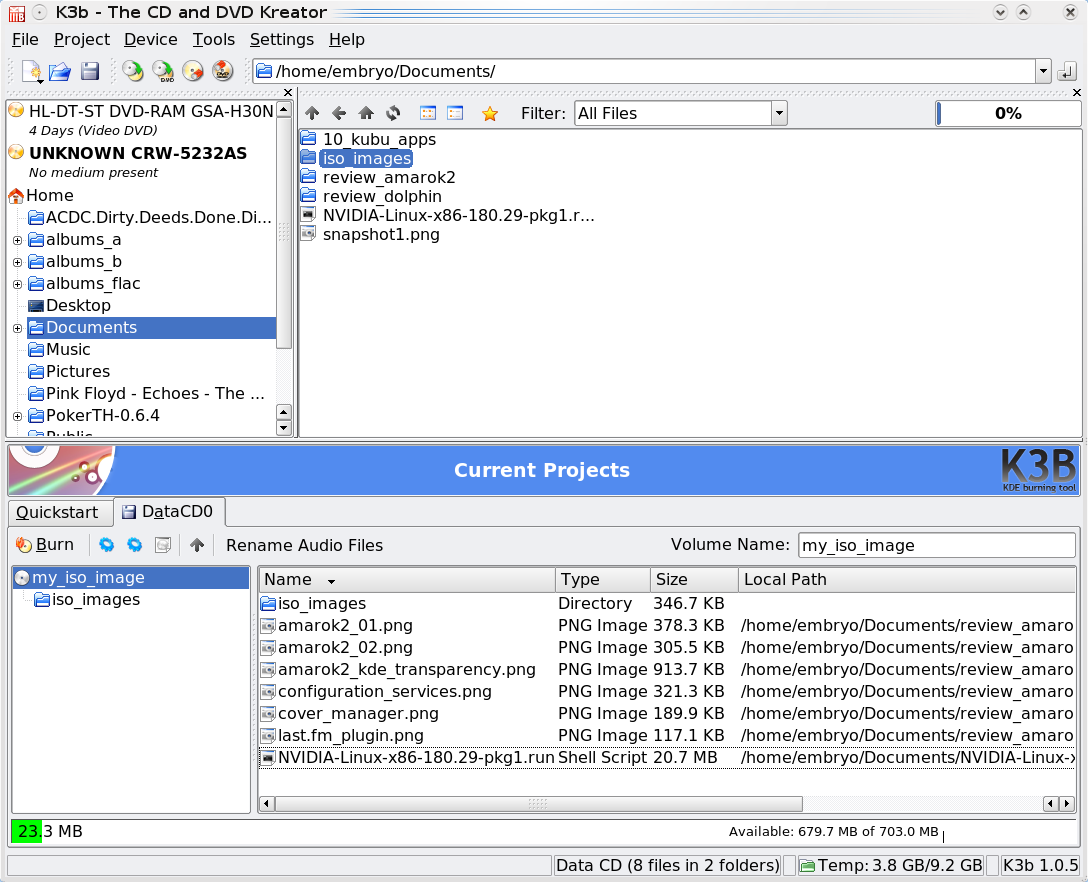Click the first blue project action icon
This screenshot has width=1088, height=882.
pyautogui.click(x=107, y=545)
